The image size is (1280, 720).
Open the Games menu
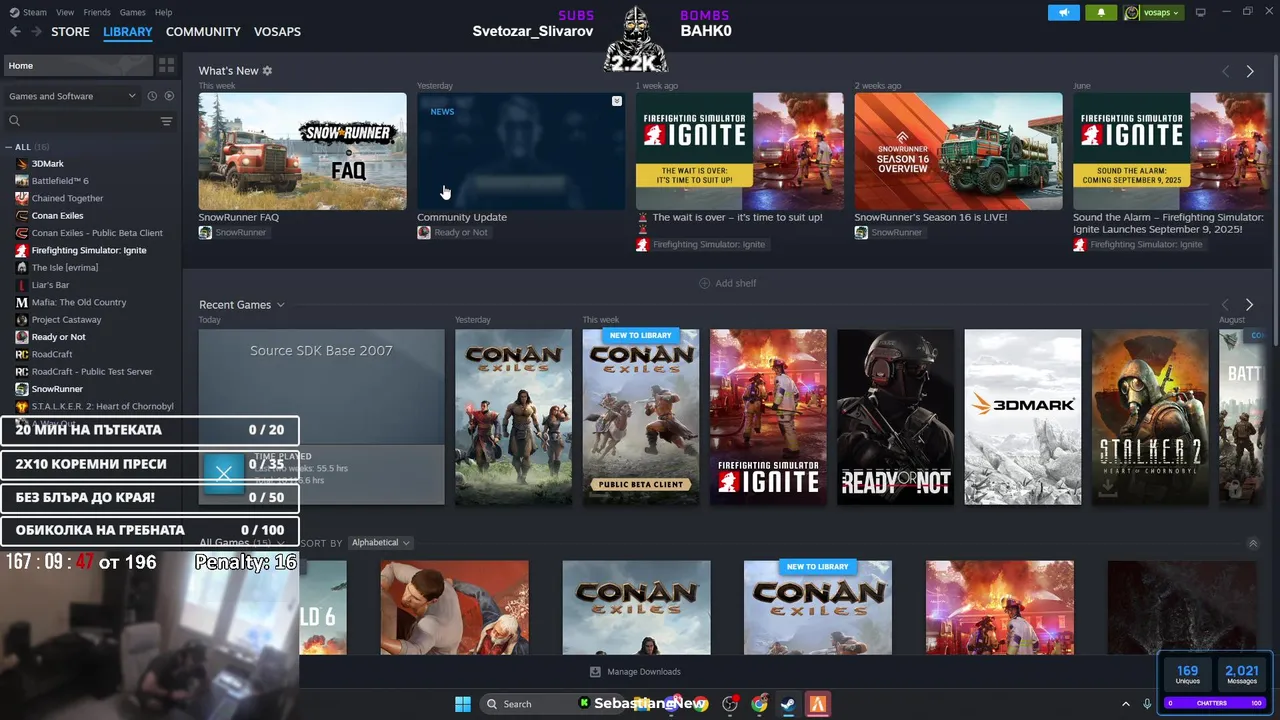pos(132,12)
